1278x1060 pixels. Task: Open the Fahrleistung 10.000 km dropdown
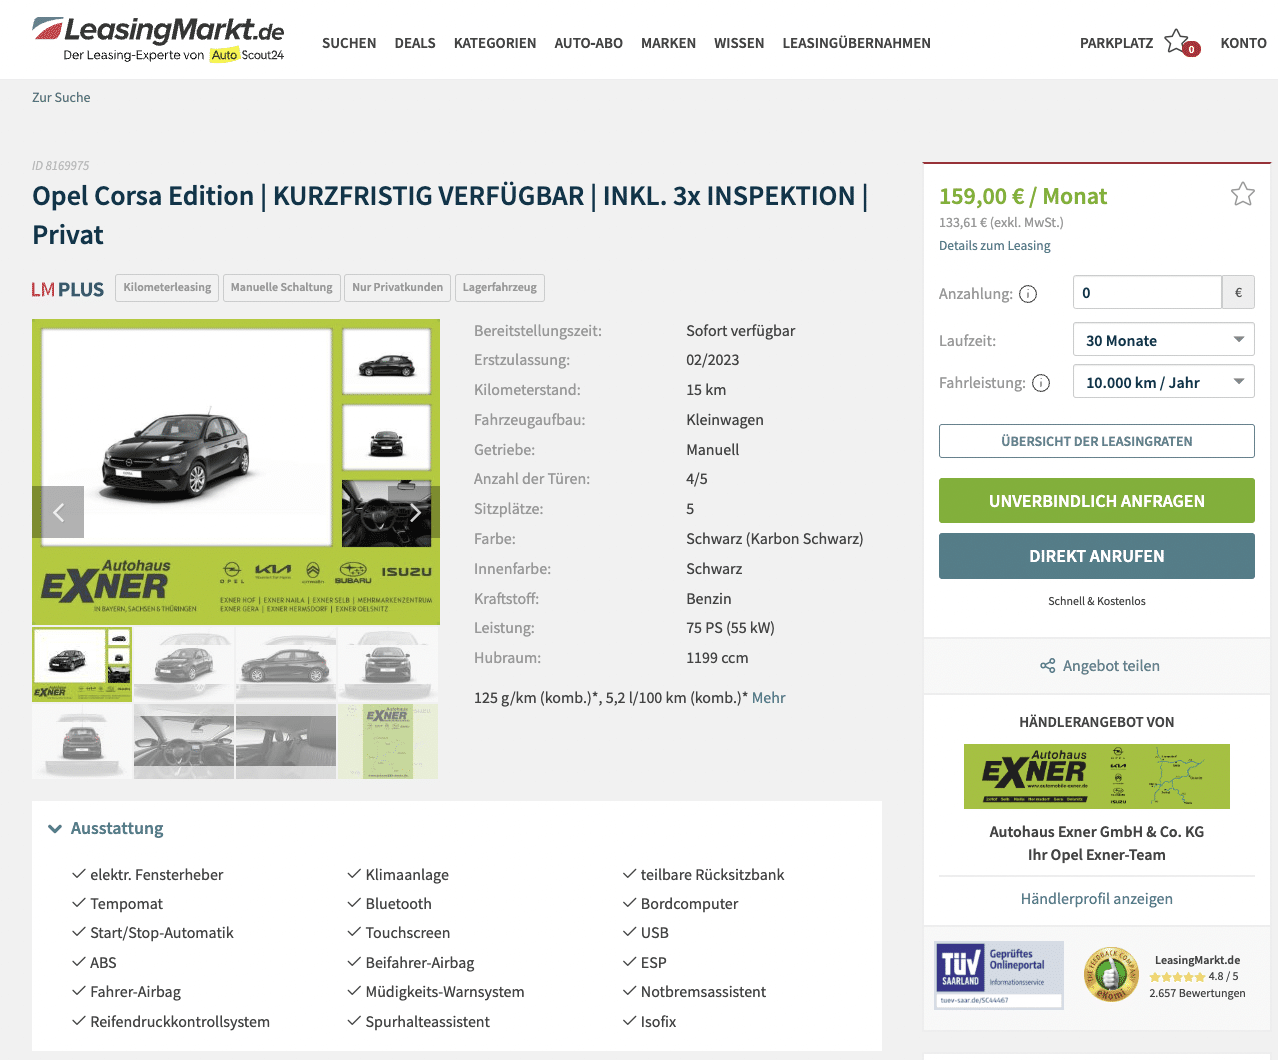[1163, 382]
